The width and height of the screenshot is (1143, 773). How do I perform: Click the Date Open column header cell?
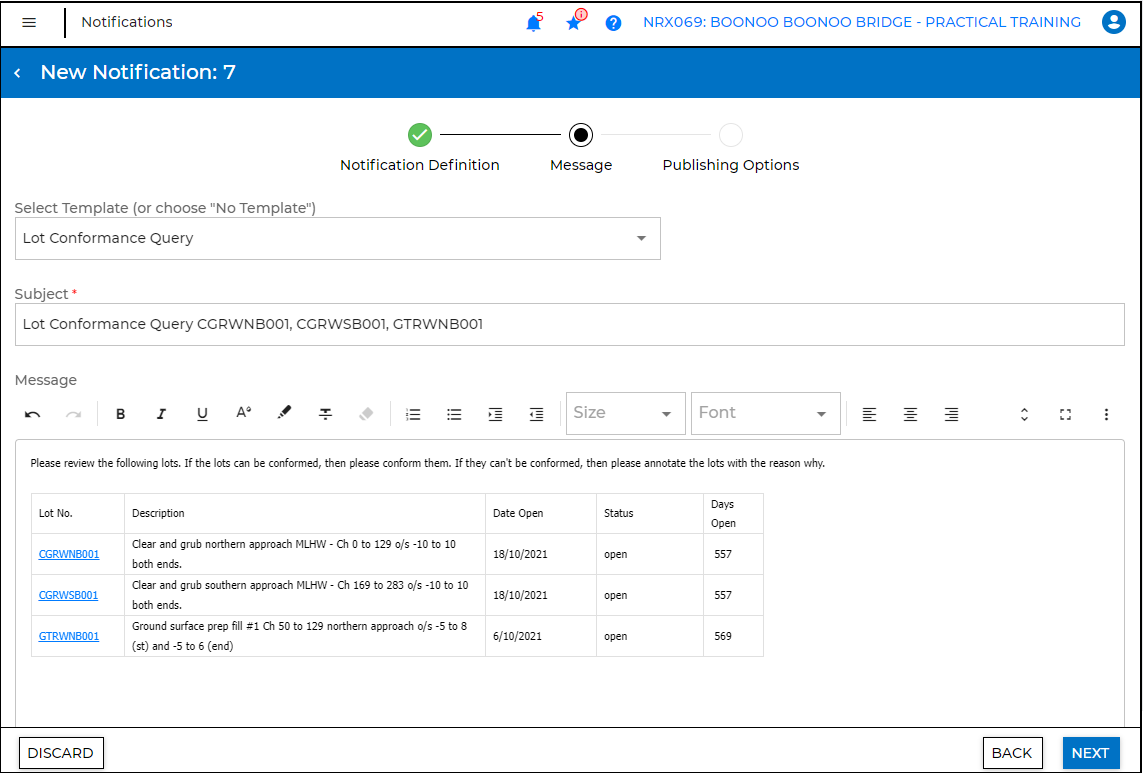coord(541,513)
